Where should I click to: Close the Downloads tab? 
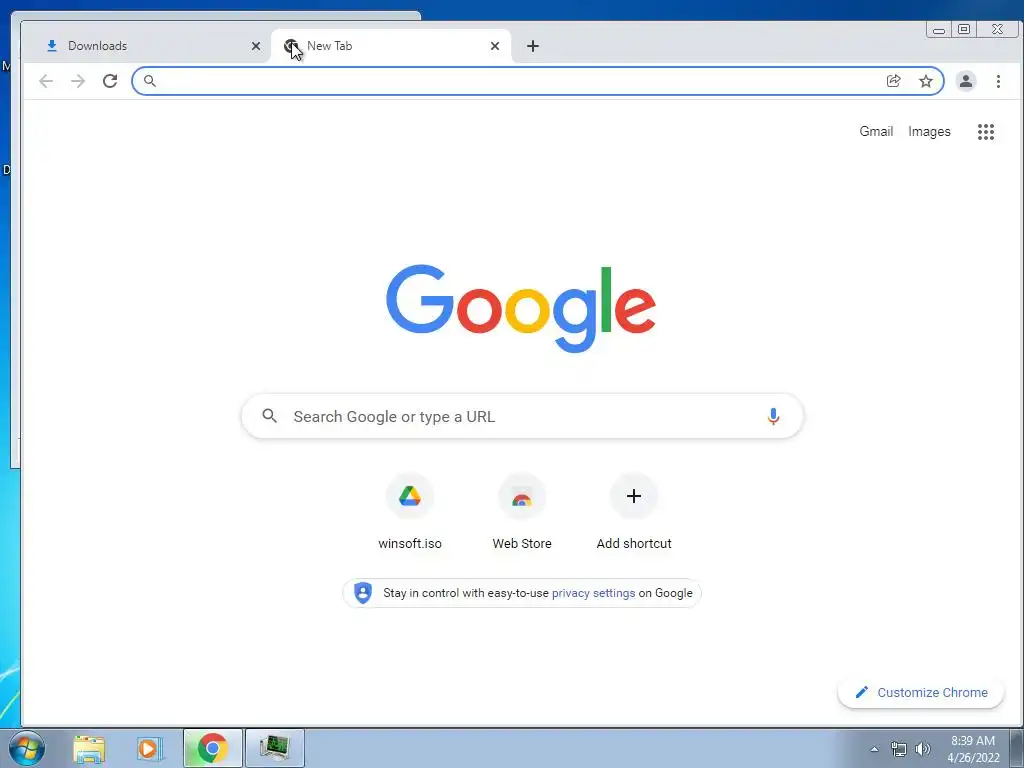[x=256, y=46]
